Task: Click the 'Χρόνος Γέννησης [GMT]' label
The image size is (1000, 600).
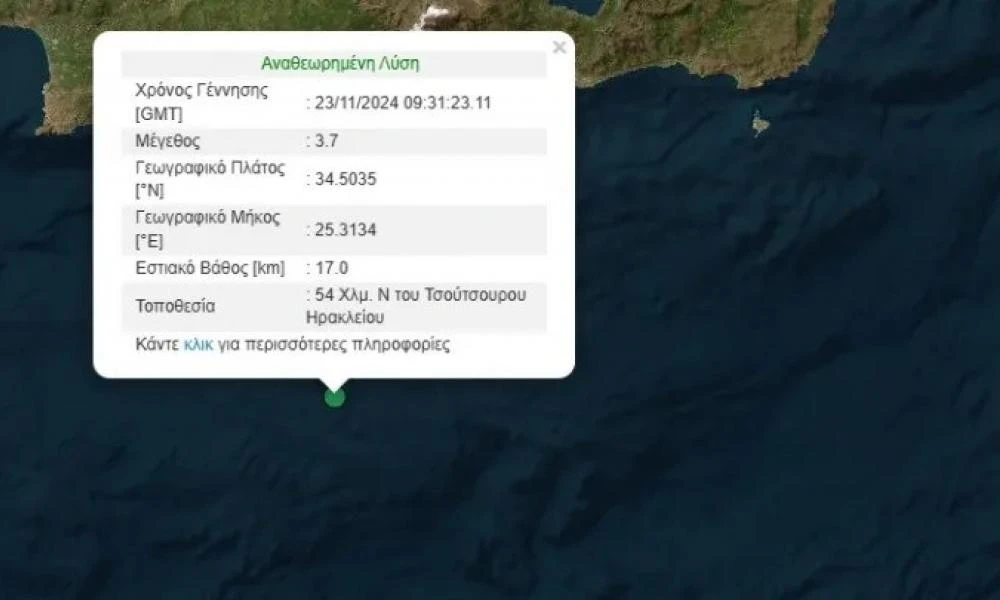Action: coord(202,102)
